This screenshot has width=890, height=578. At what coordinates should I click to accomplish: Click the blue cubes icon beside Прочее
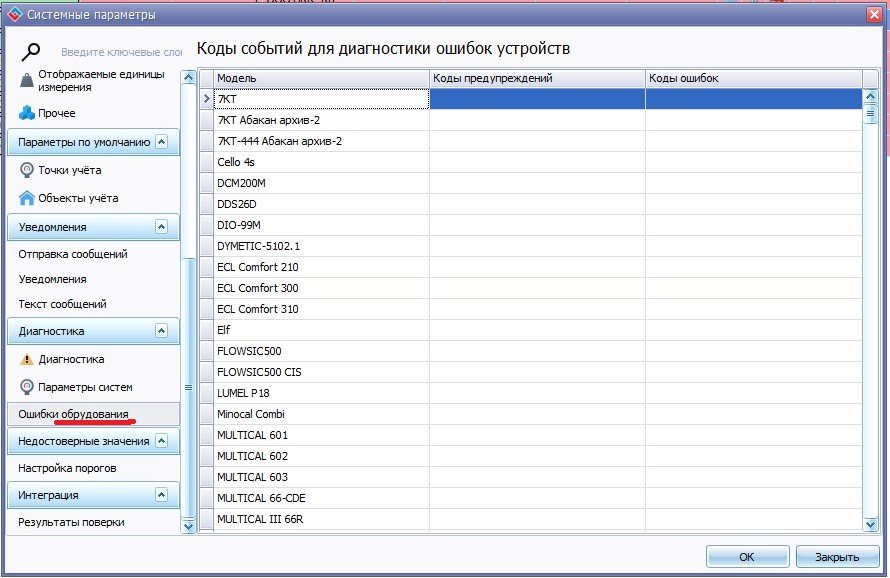click(27, 113)
